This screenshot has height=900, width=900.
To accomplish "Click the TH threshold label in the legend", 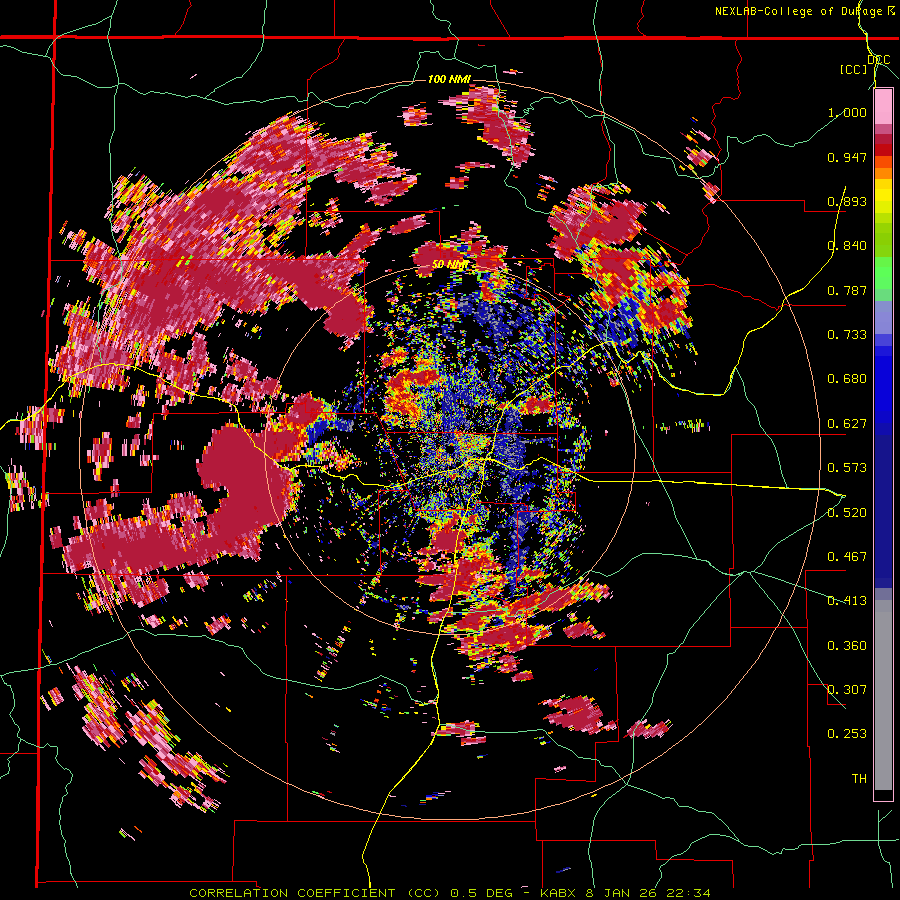I will pos(859,779).
